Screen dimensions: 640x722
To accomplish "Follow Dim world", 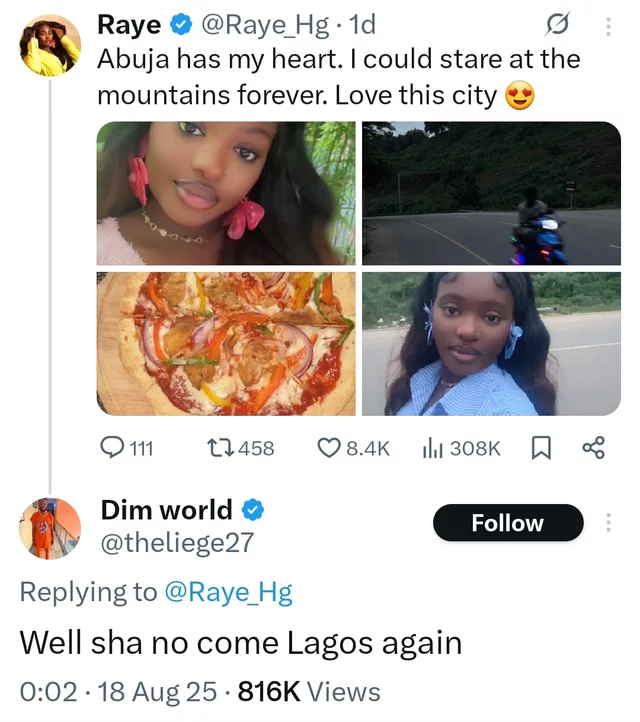I will click(507, 523).
